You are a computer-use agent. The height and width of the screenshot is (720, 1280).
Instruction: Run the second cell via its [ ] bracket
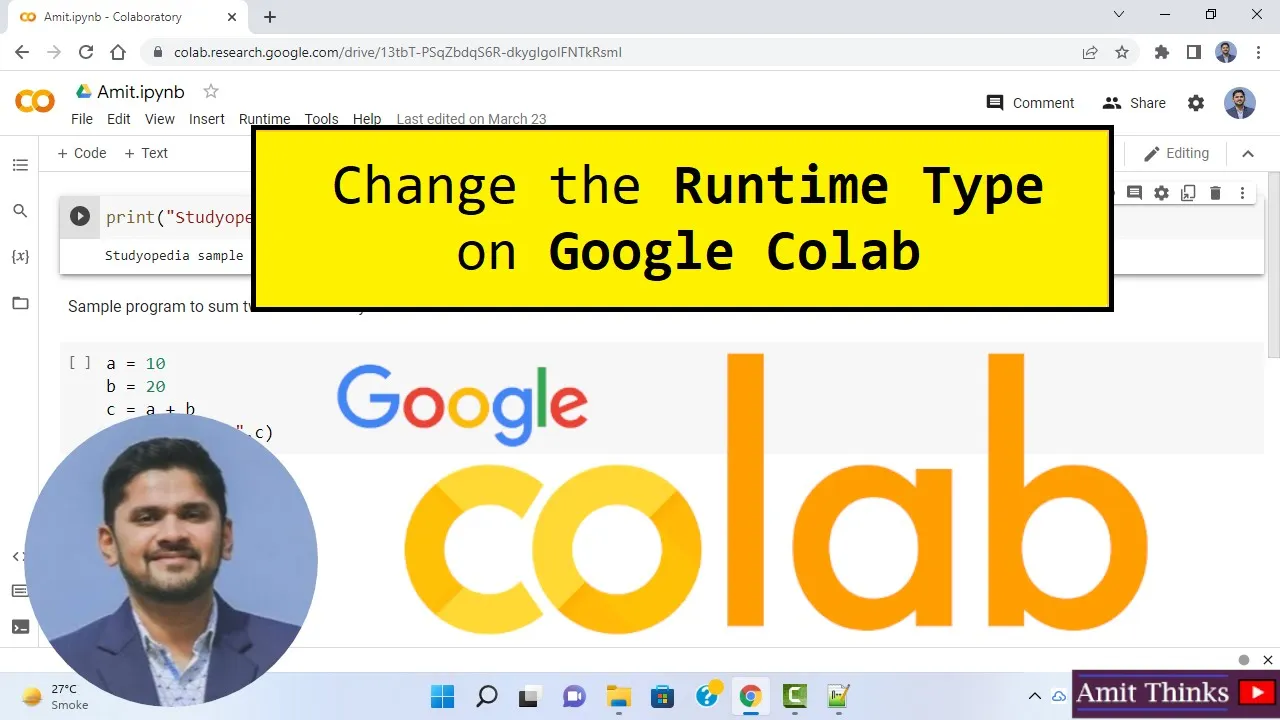pyautogui.click(x=80, y=363)
